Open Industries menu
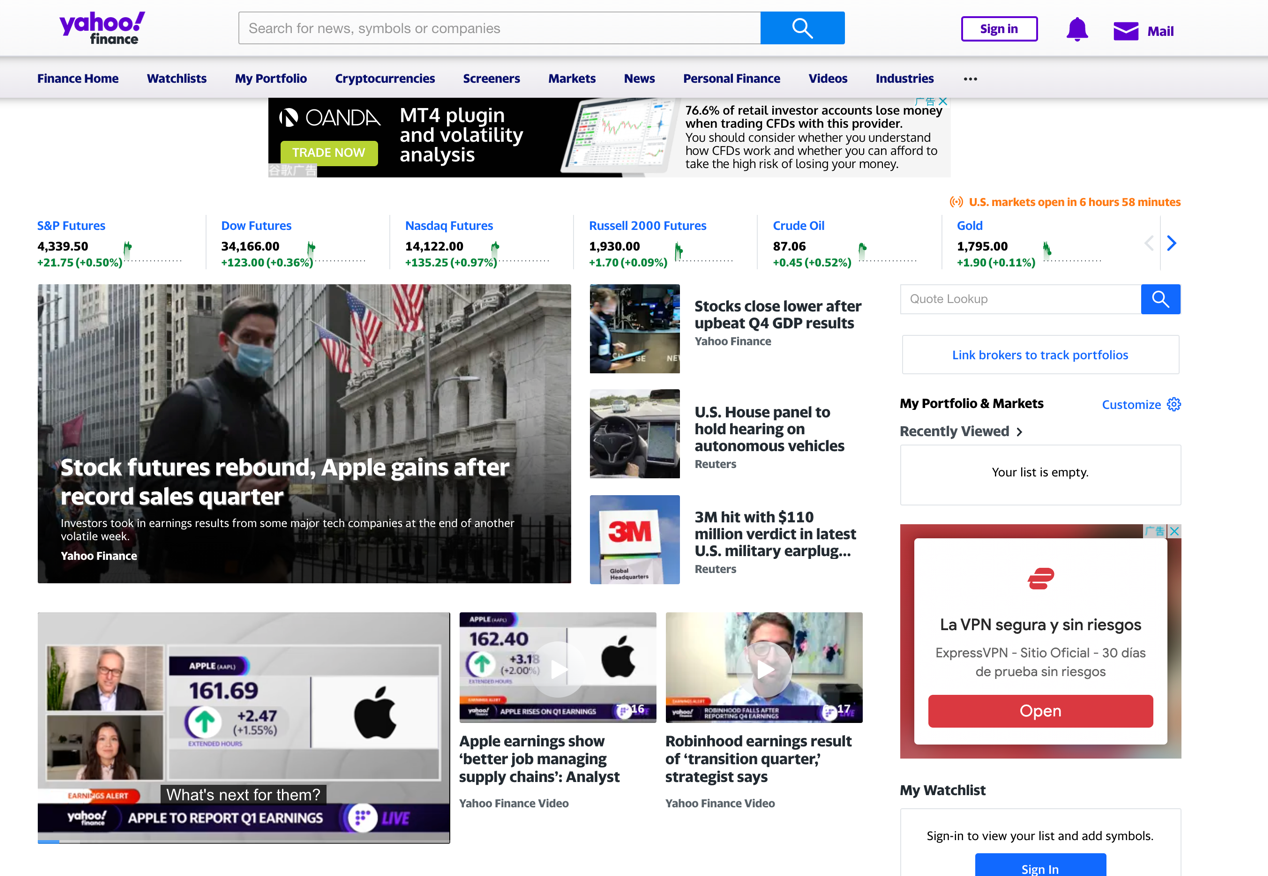The height and width of the screenshot is (876, 1268). 905,78
